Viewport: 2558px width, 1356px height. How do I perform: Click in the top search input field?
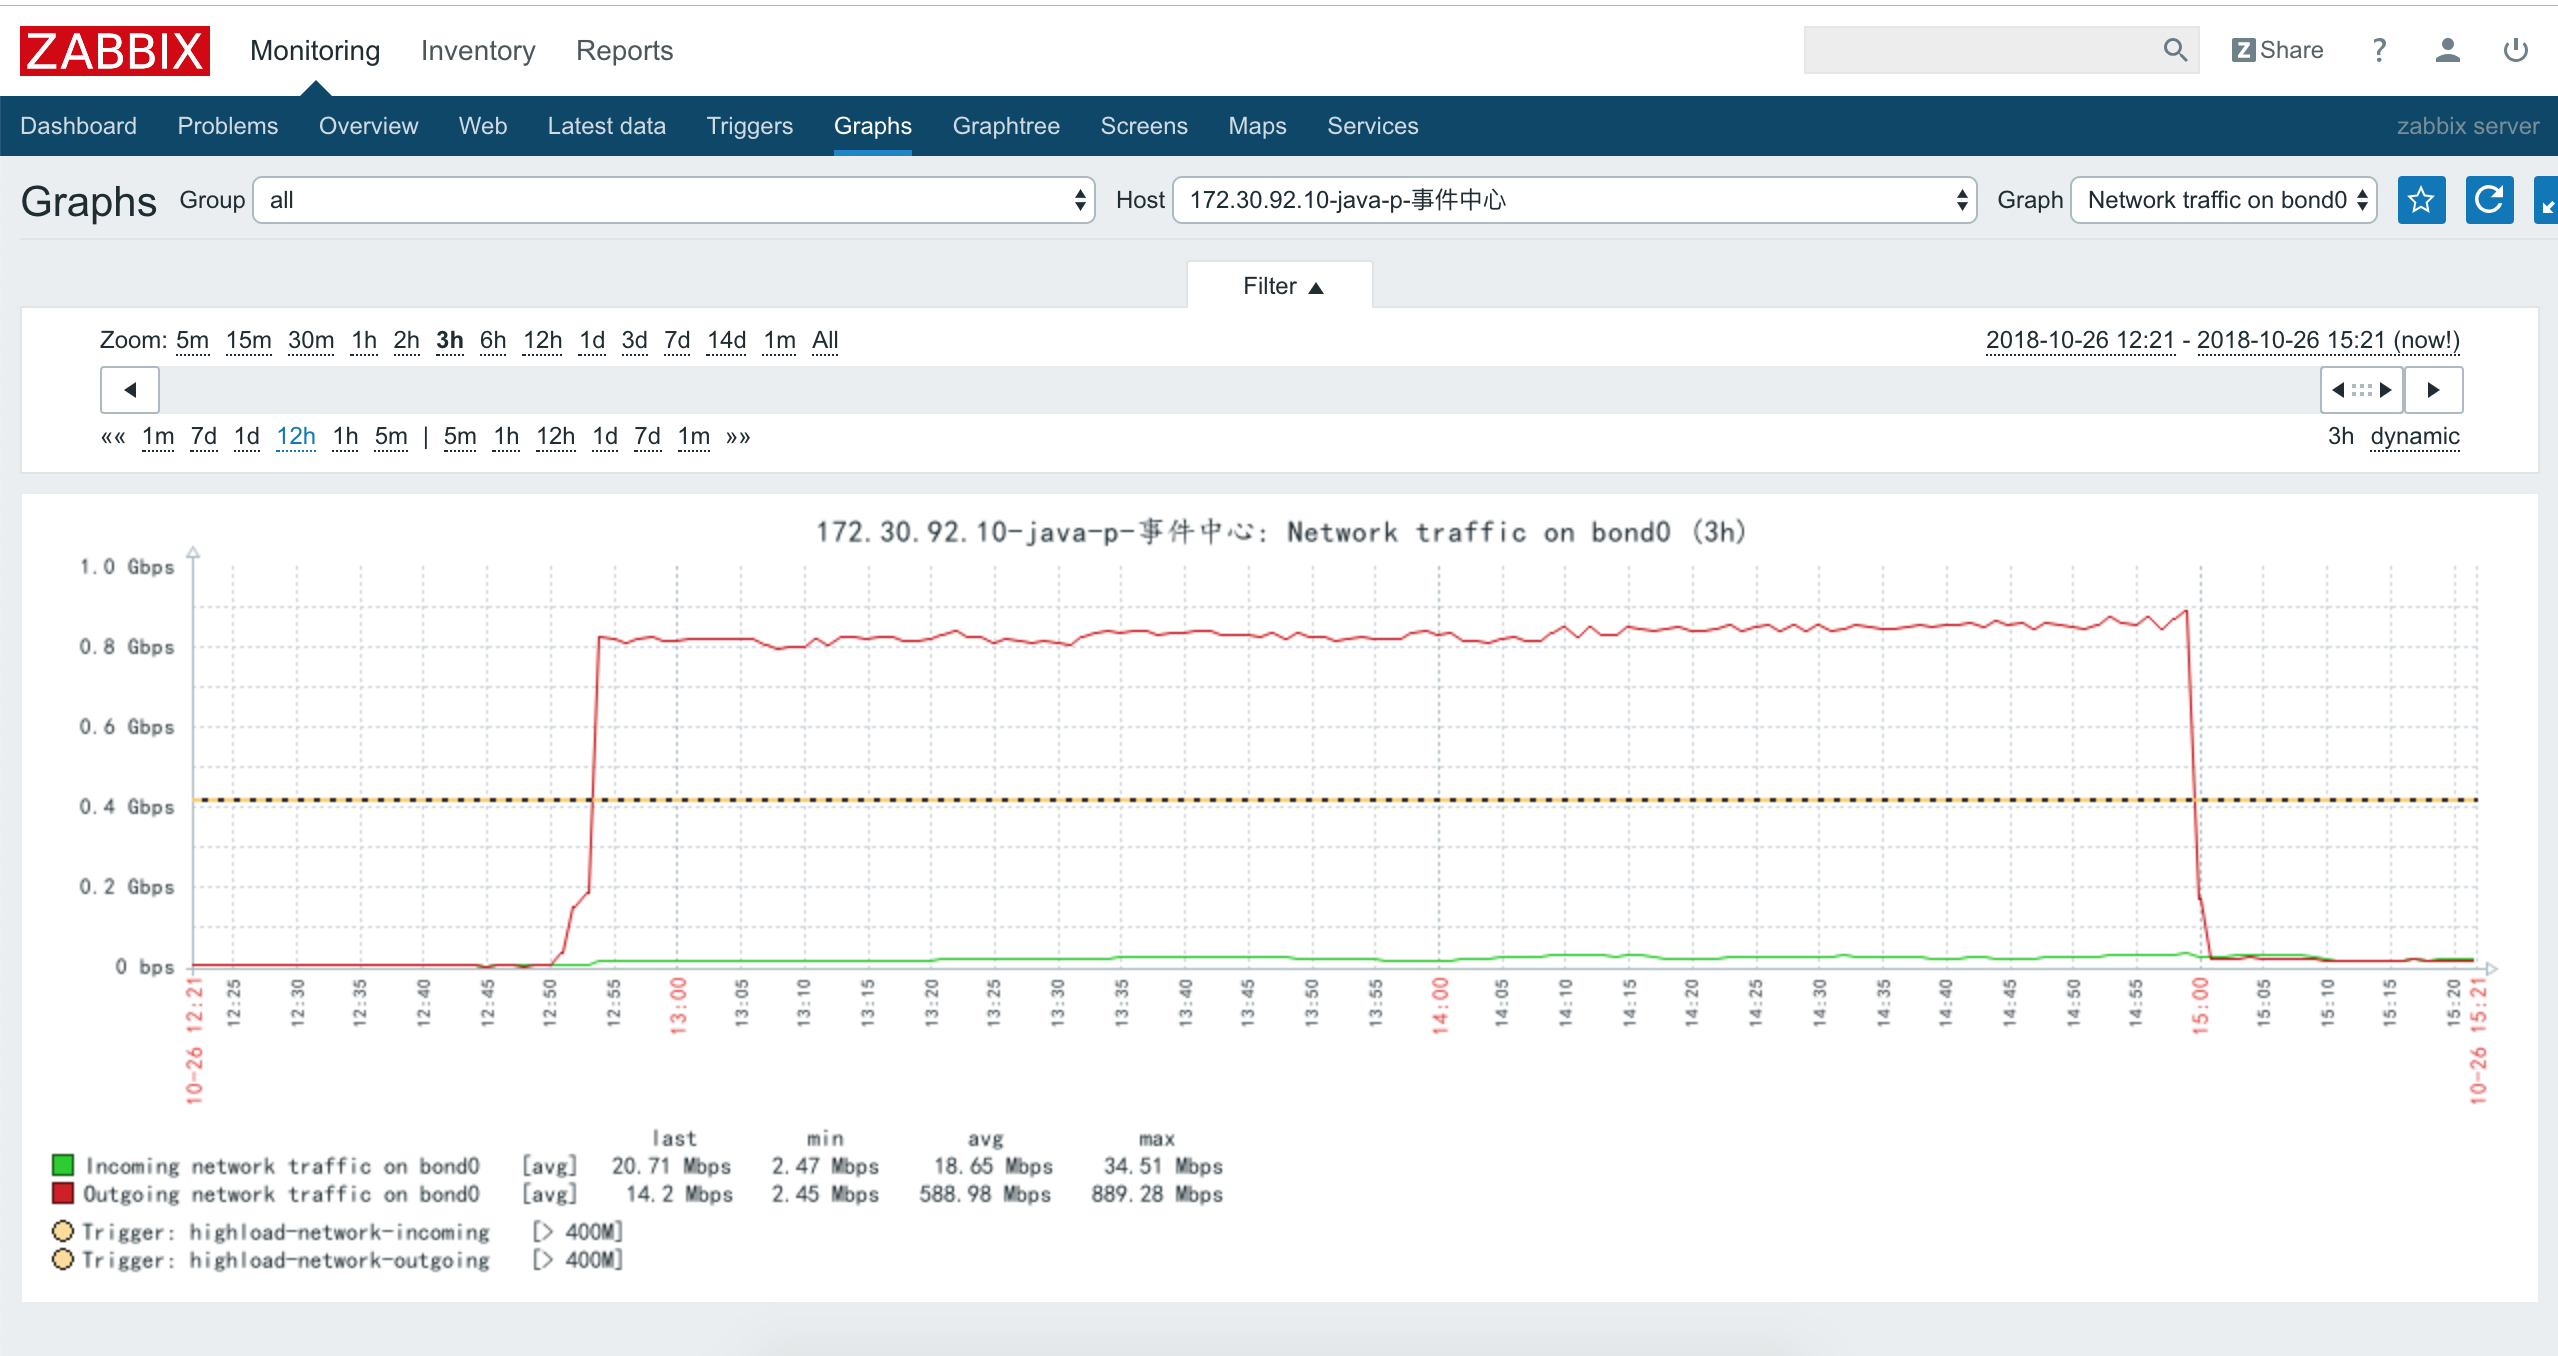click(x=1980, y=50)
